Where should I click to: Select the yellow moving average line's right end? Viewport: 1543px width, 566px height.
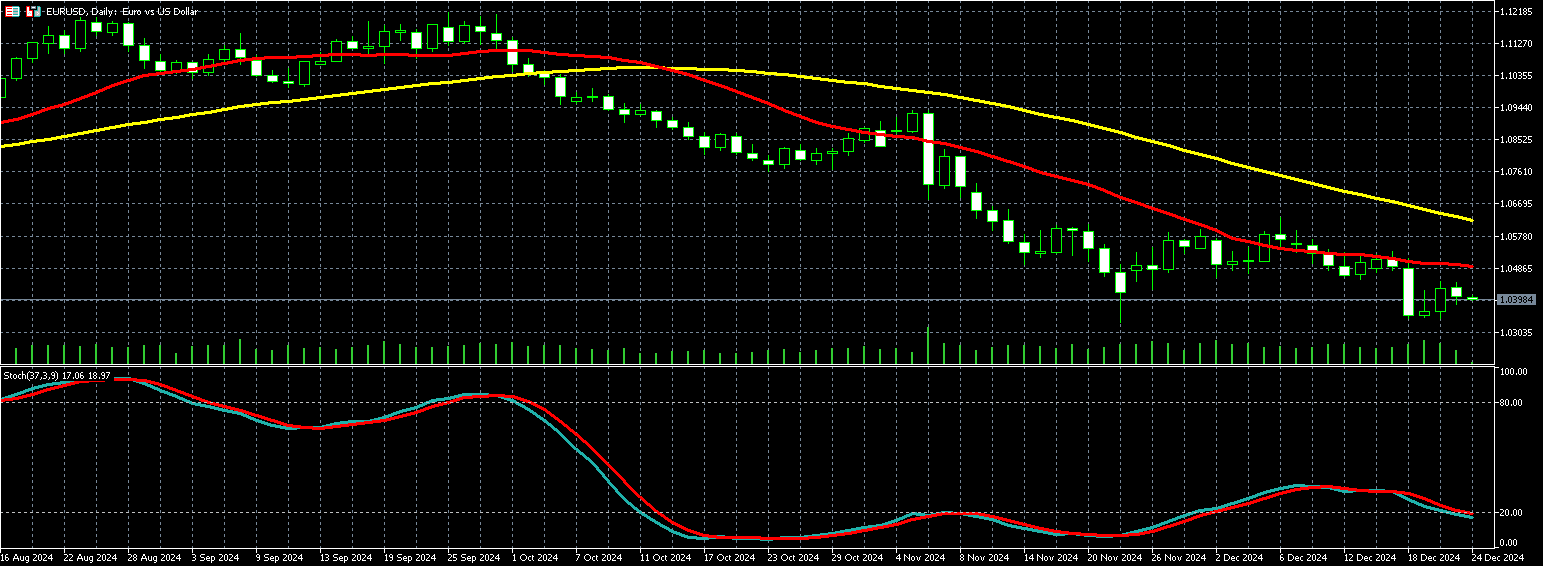tap(1470, 220)
